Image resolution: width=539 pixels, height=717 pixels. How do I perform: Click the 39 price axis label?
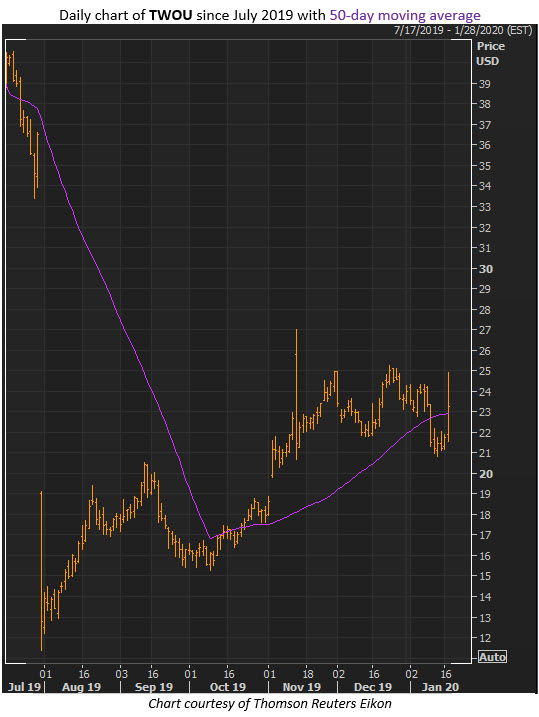pos(485,84)
